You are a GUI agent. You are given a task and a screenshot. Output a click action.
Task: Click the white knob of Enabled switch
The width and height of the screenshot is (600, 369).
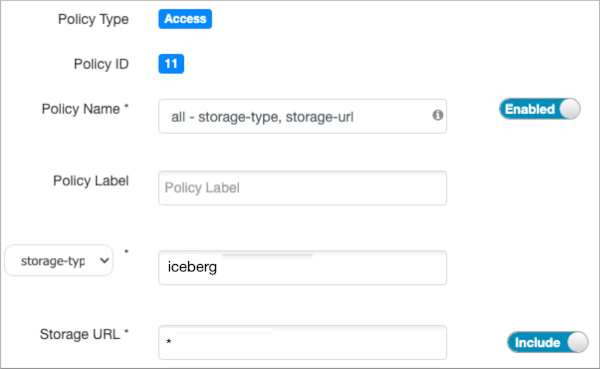point(569,109)
